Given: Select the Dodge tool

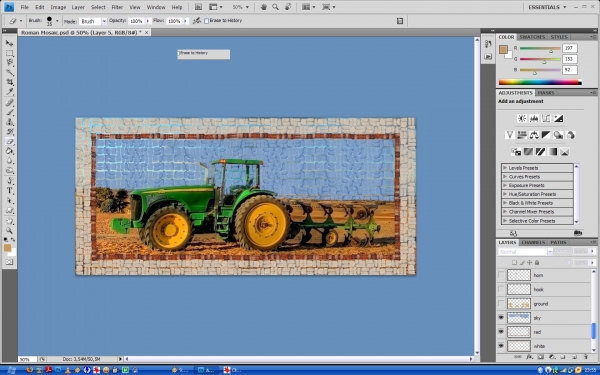Looking at the screenshot, I should [10, 171].
